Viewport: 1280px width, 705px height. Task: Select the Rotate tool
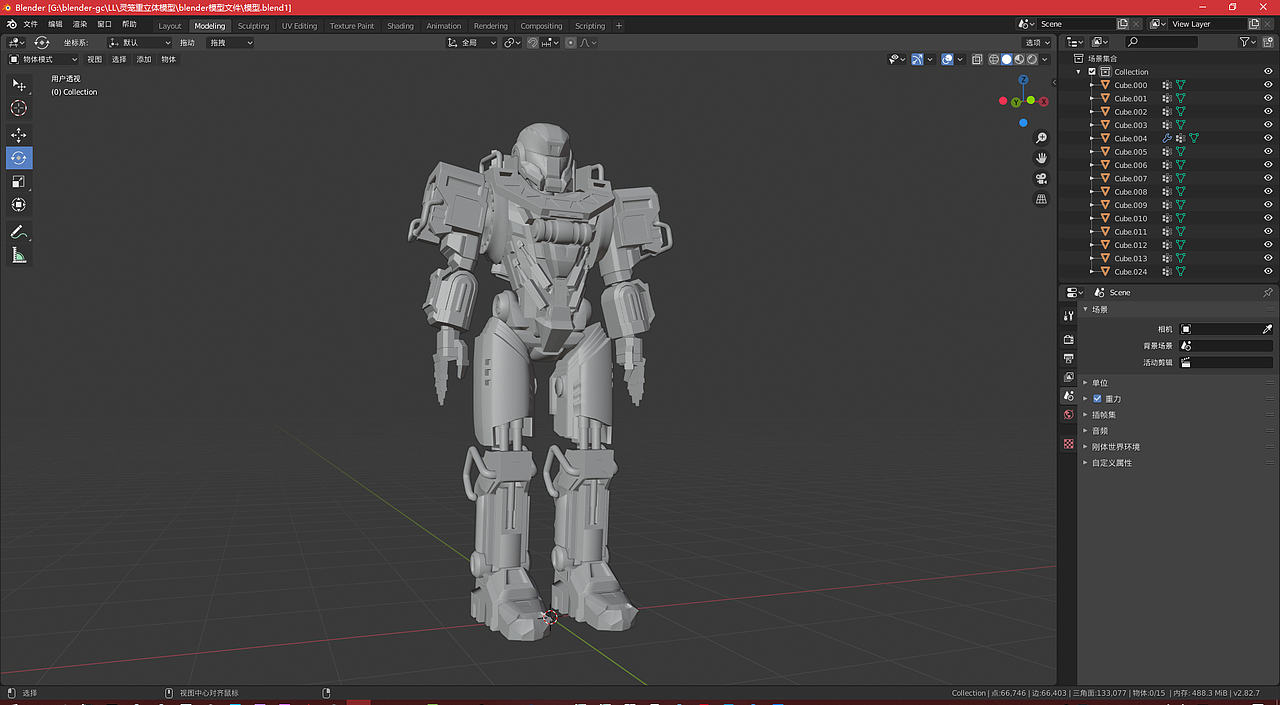19,158
